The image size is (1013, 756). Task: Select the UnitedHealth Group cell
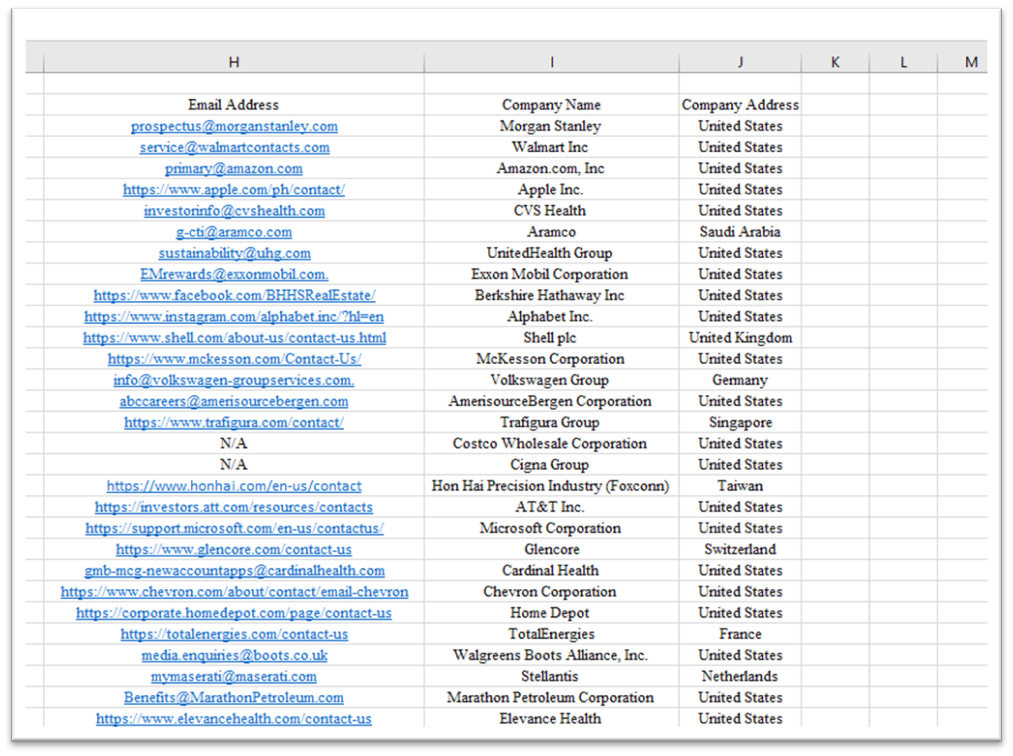[x=552, y=253]
